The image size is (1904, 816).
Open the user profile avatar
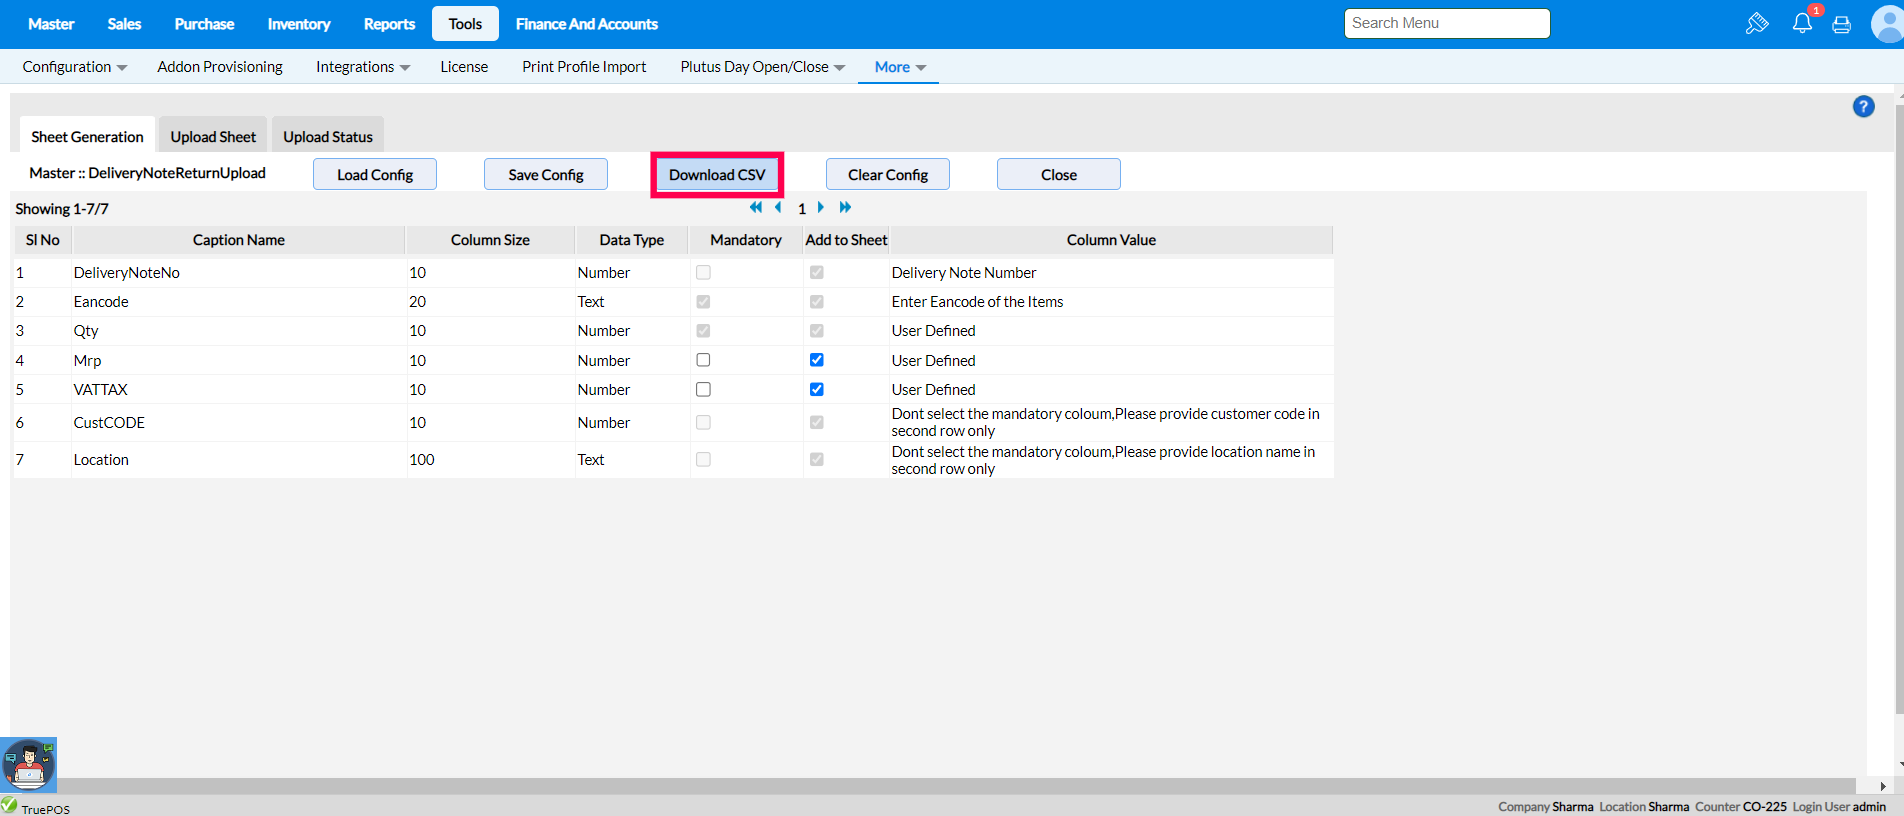point(1887,24)
